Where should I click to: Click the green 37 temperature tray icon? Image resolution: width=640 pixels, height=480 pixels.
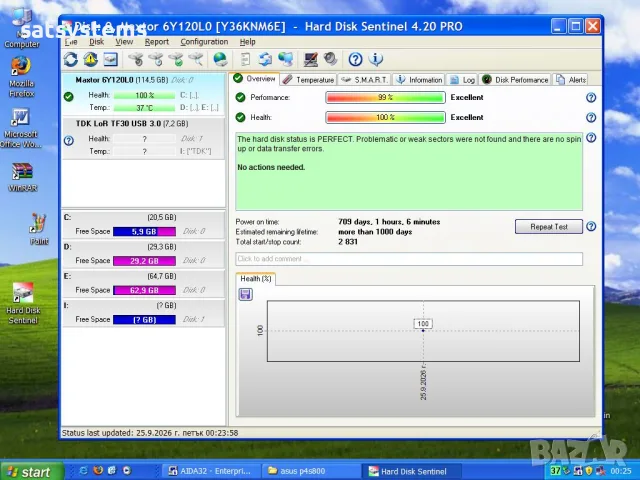(x=555, y=471)
